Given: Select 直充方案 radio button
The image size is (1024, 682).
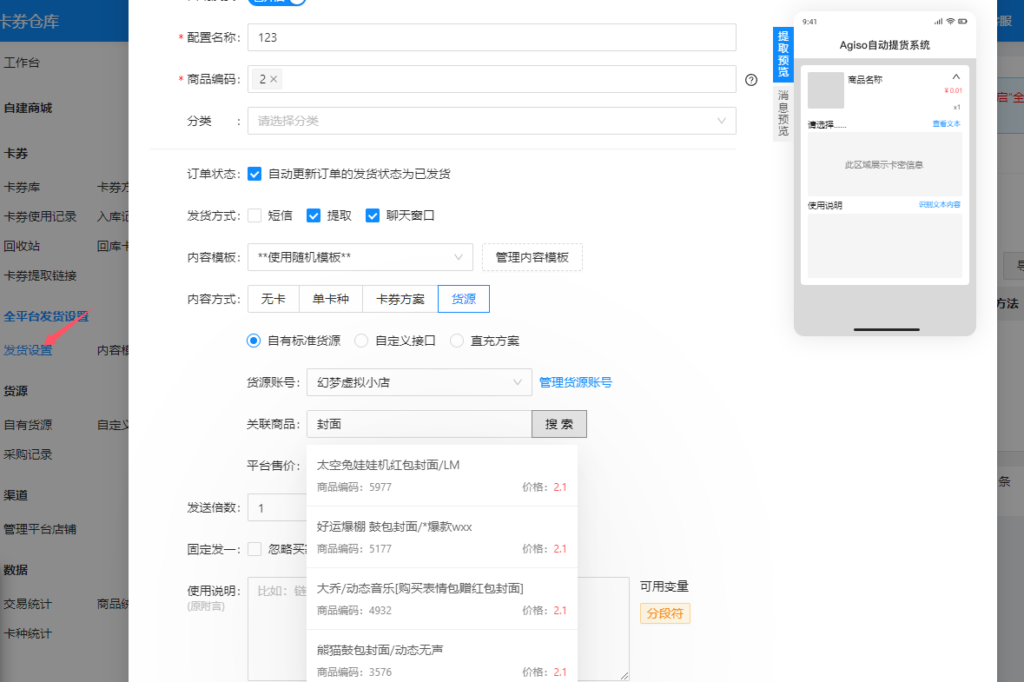Looking at the screenshot, I should click(456, 340).
